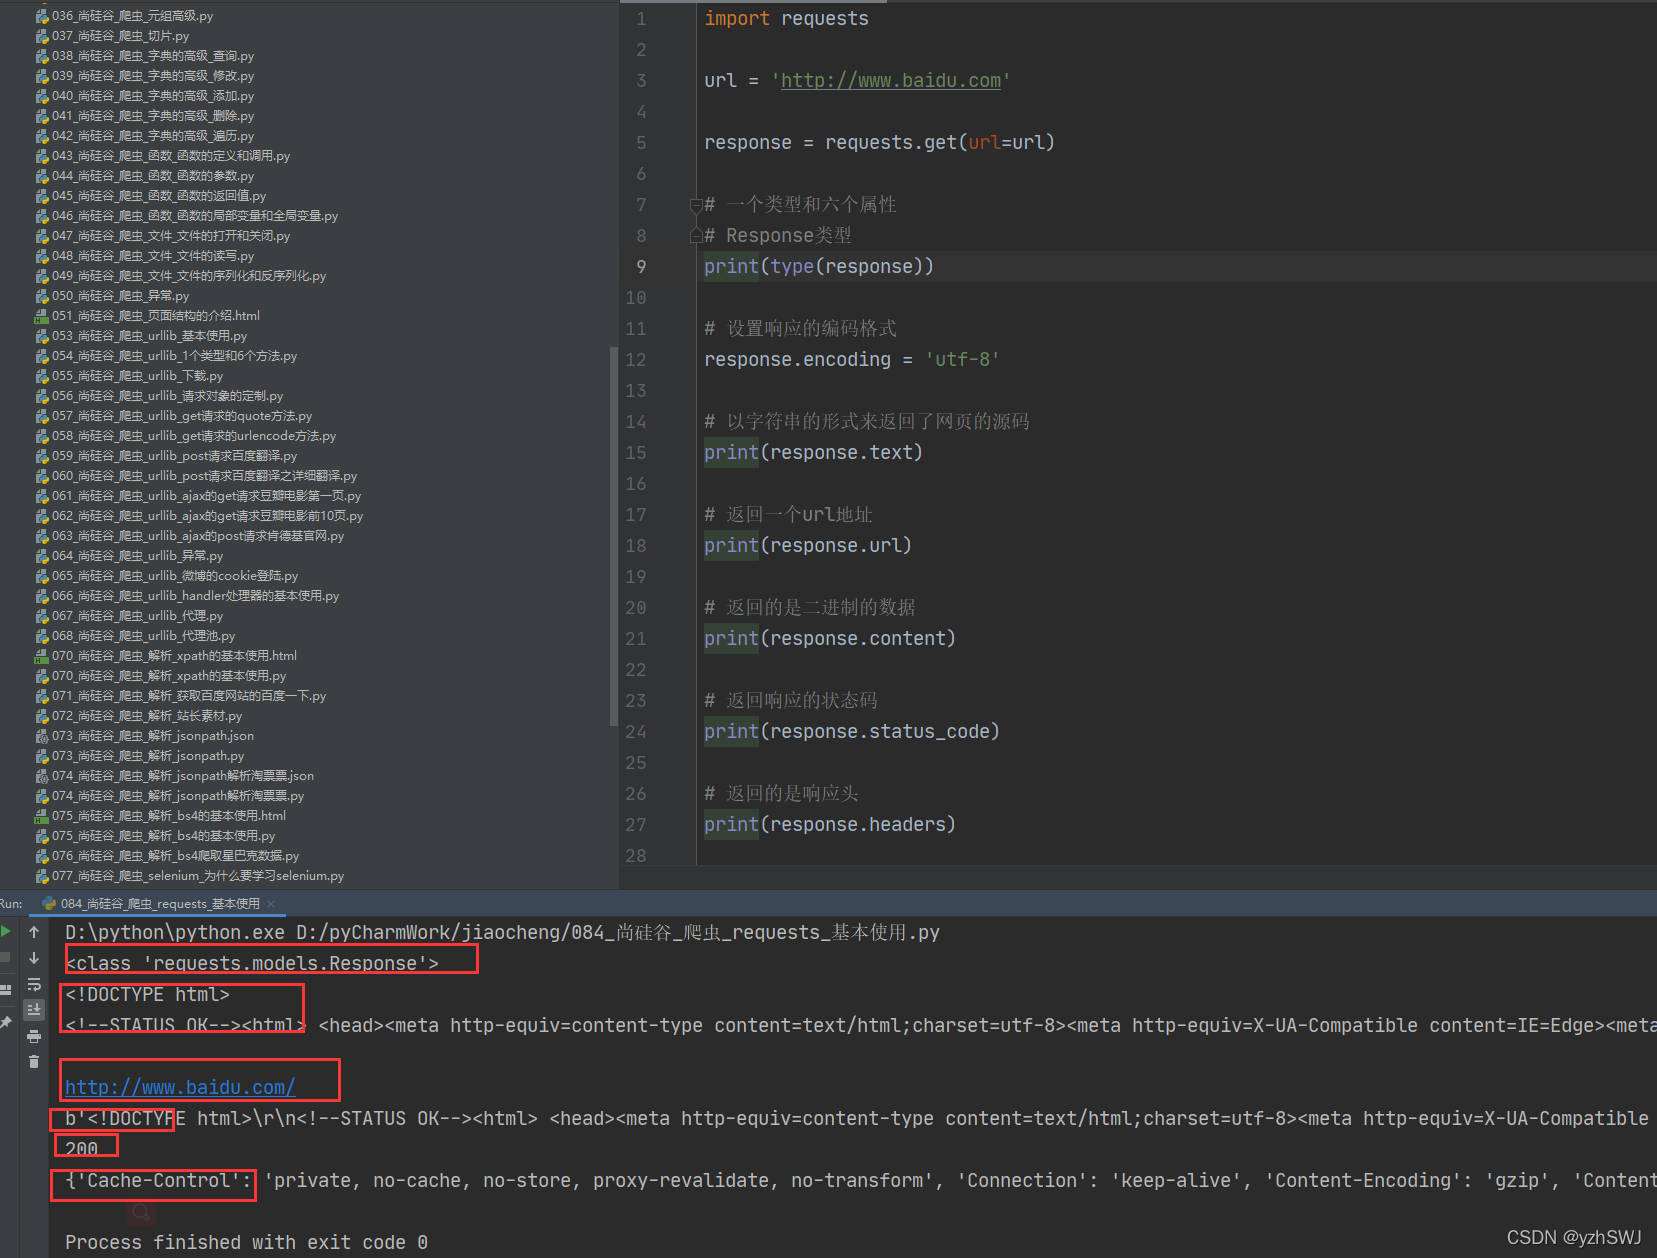The width and height of the screenshot is (1657, 1258).
Task: Collapse the comment fold at line 7
Action: (x=696, y=206)
